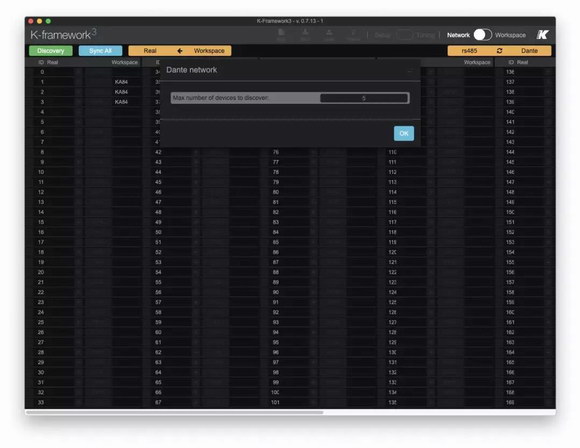580x448 pixels.
Task: Click the download/save icon in the toolbar
Action: pyautogui.click(x=305, y=34)
